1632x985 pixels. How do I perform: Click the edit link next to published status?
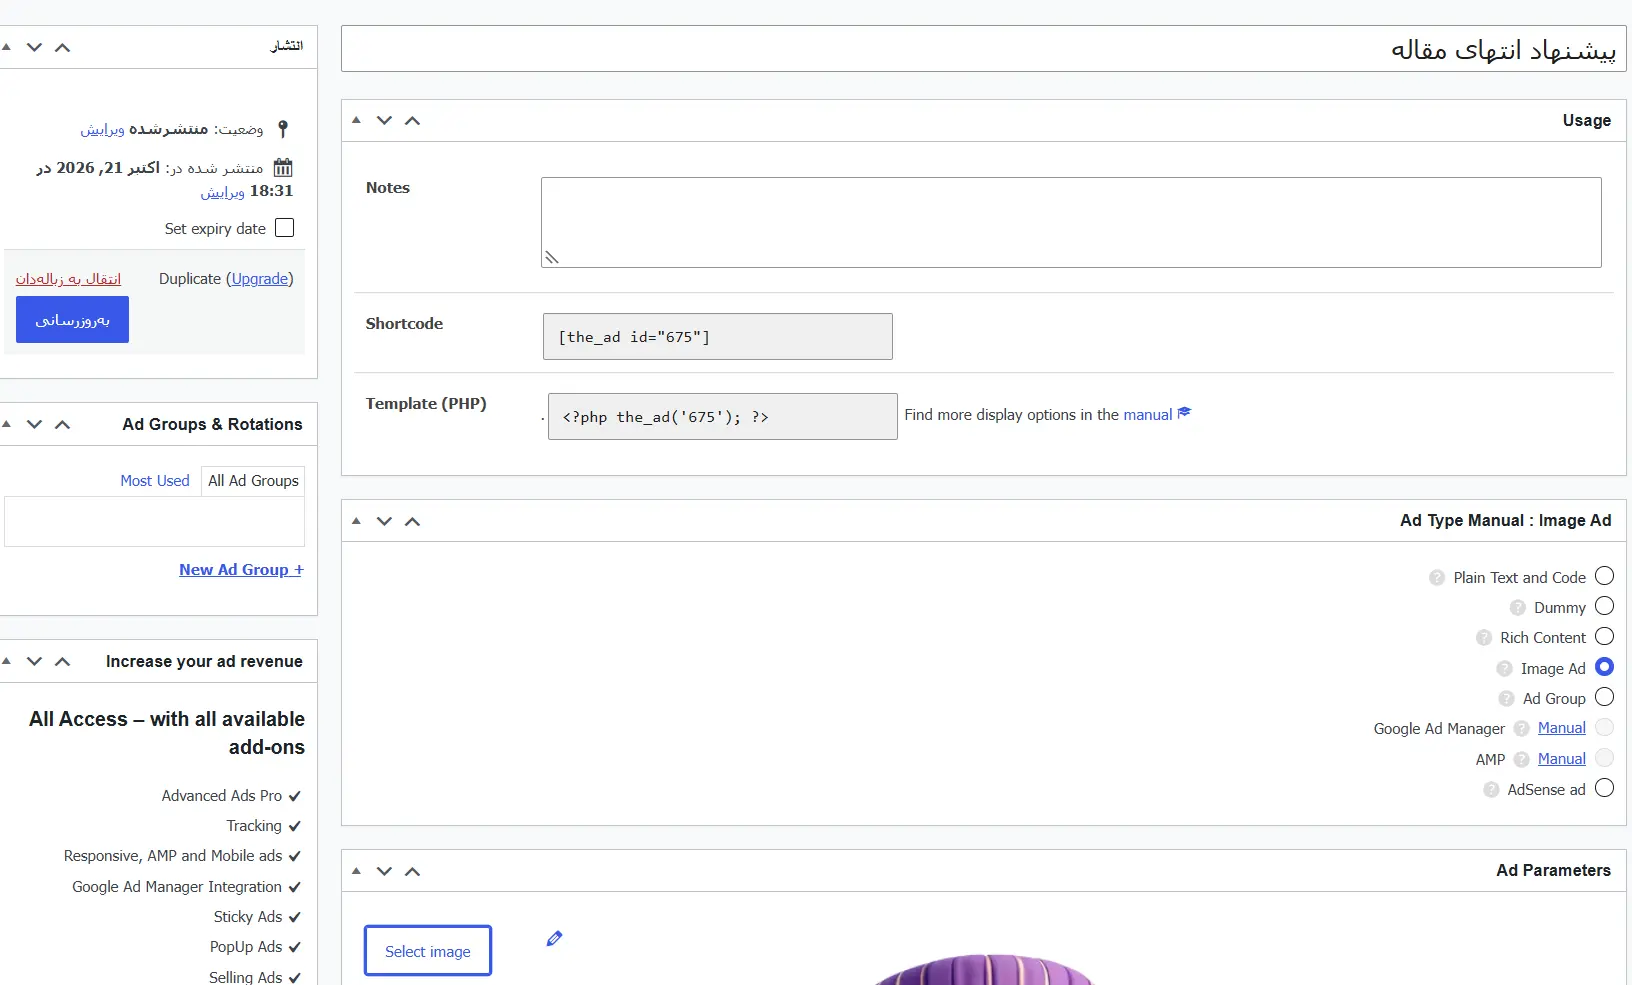(x=102, y=129)
